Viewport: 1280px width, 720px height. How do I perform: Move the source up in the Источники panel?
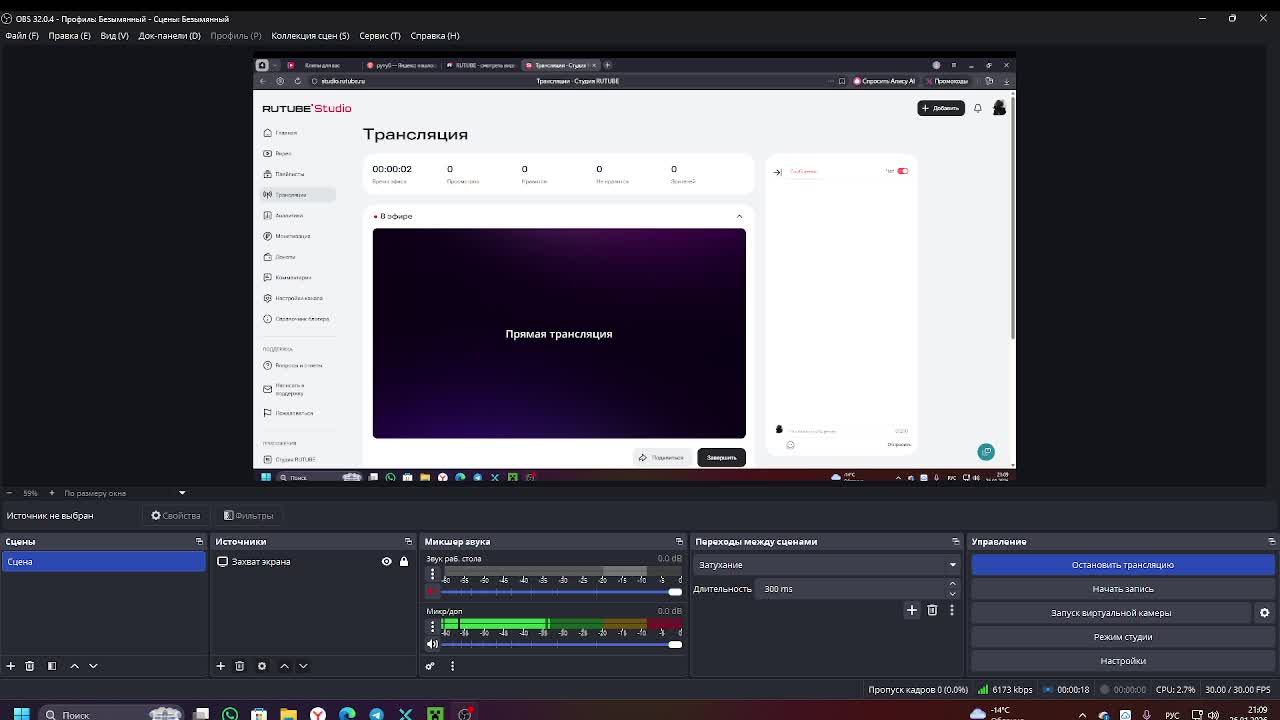point(284,666)
